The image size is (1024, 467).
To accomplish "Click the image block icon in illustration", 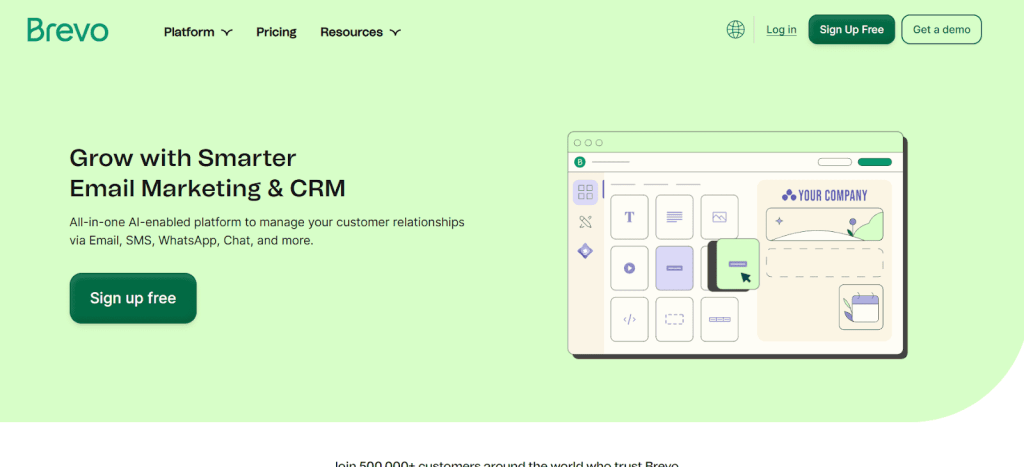I will [x=719, y=217].
